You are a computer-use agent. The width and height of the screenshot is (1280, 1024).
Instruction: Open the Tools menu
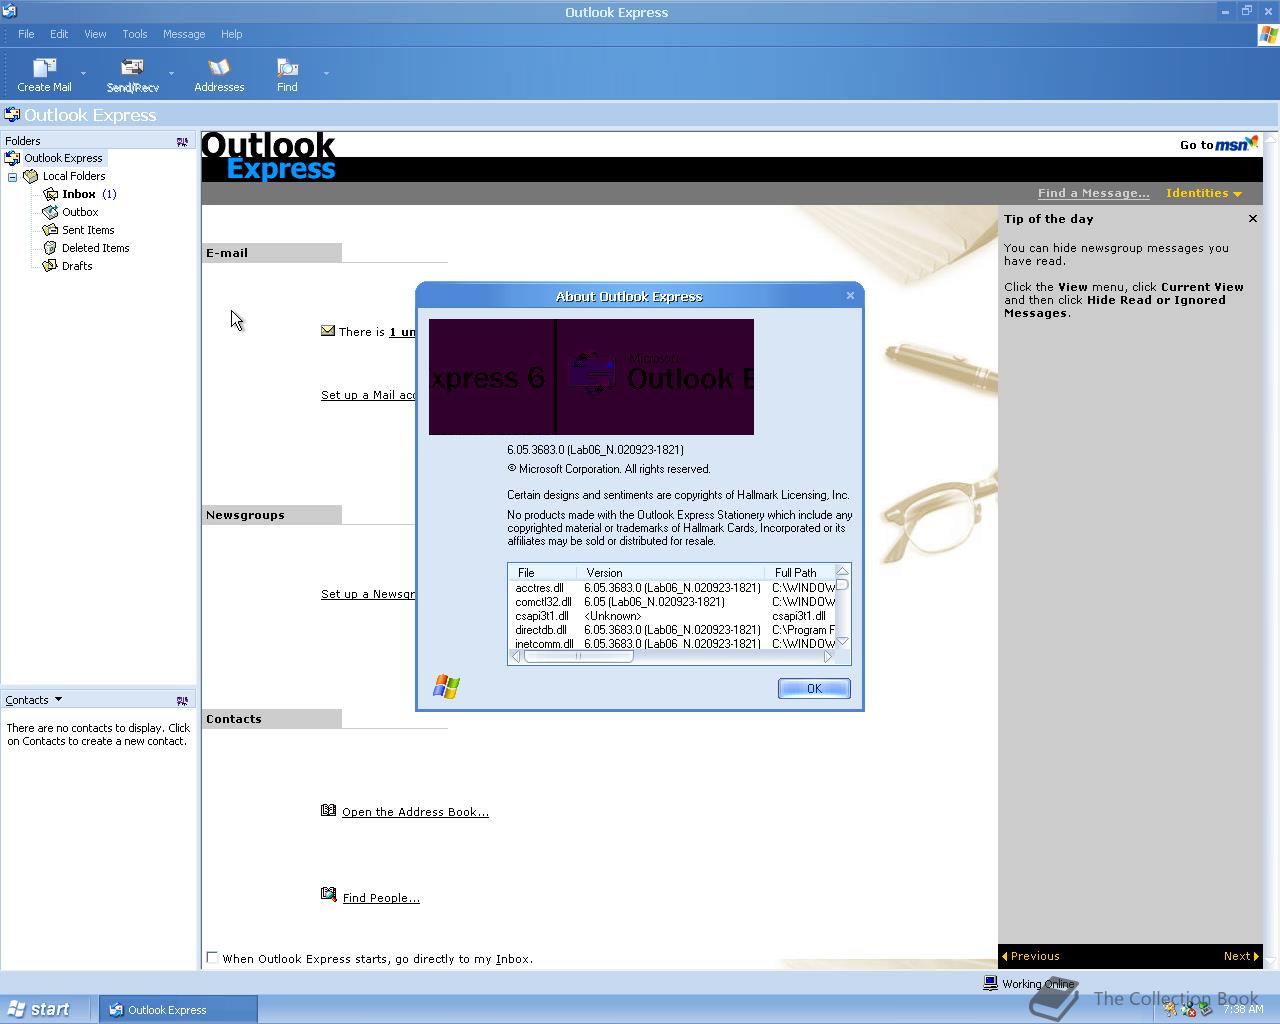[135, 34]
